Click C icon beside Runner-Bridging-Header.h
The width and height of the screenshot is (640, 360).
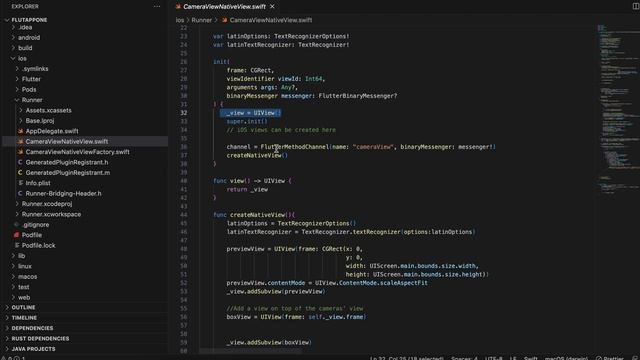[x=20, y=193]
